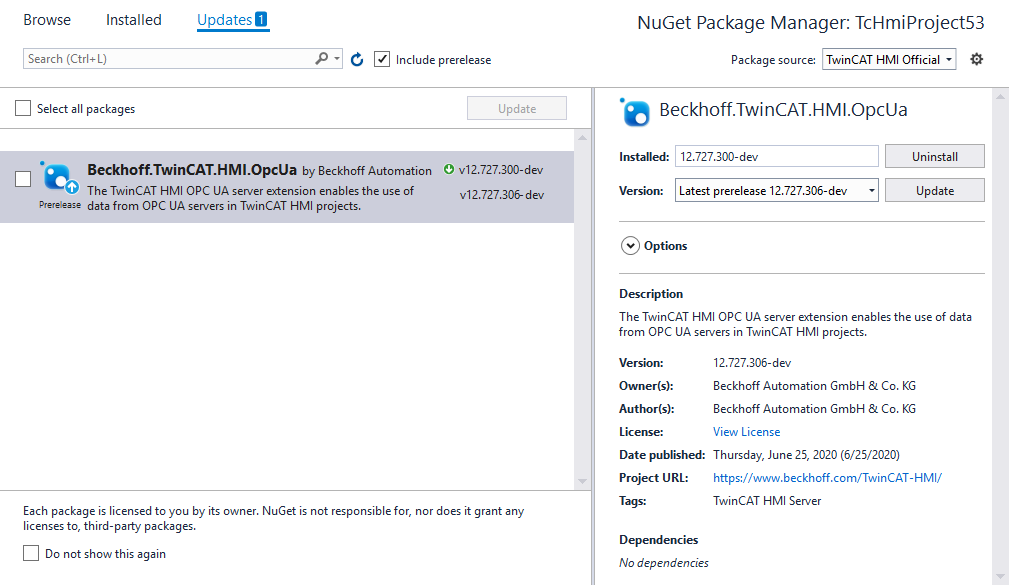Click the 'by Beckhoff Automation' author text
This screenshot has height=585, width=1009.
(367, 171)
